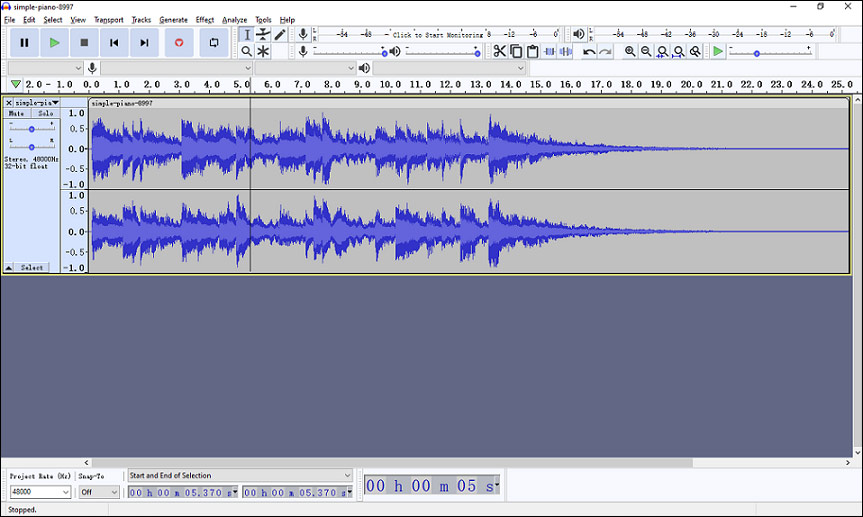Select the I-beam Selection tool

pos(247,34)
